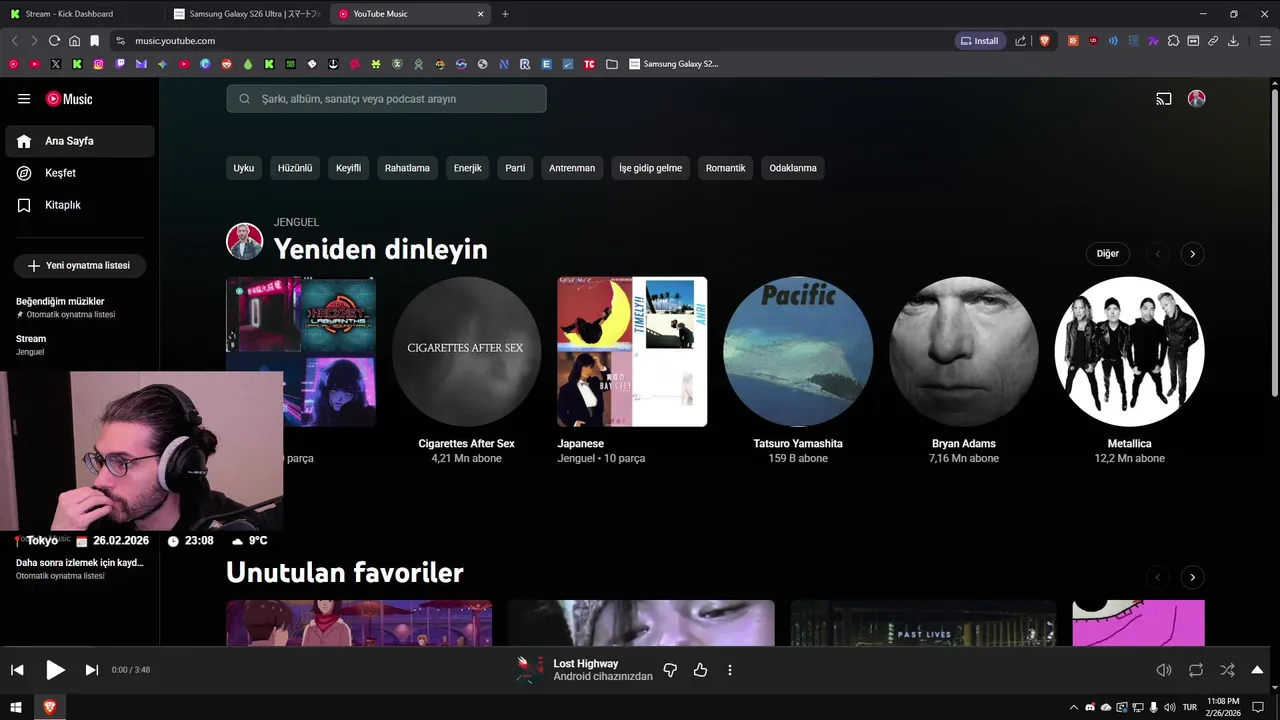This screenshot has width=1280, height=720.
Task: Play the song Lost Highway
Action: (56, 670)
